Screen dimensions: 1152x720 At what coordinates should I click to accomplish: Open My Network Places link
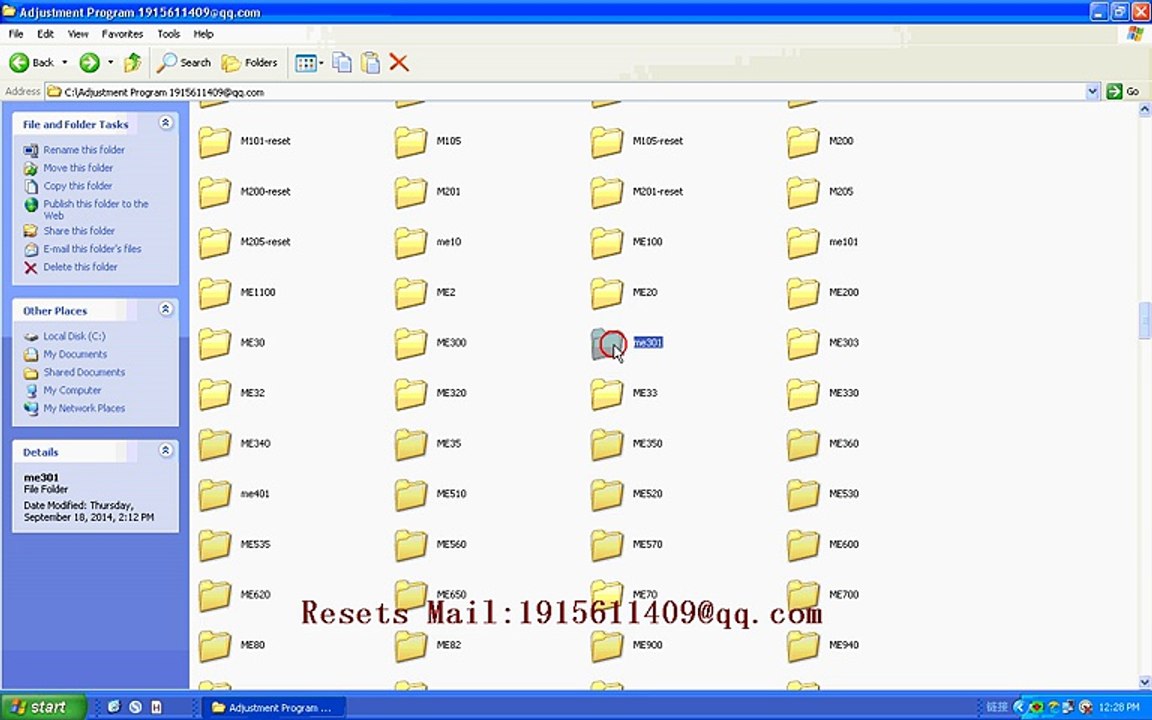pos(84,408)
